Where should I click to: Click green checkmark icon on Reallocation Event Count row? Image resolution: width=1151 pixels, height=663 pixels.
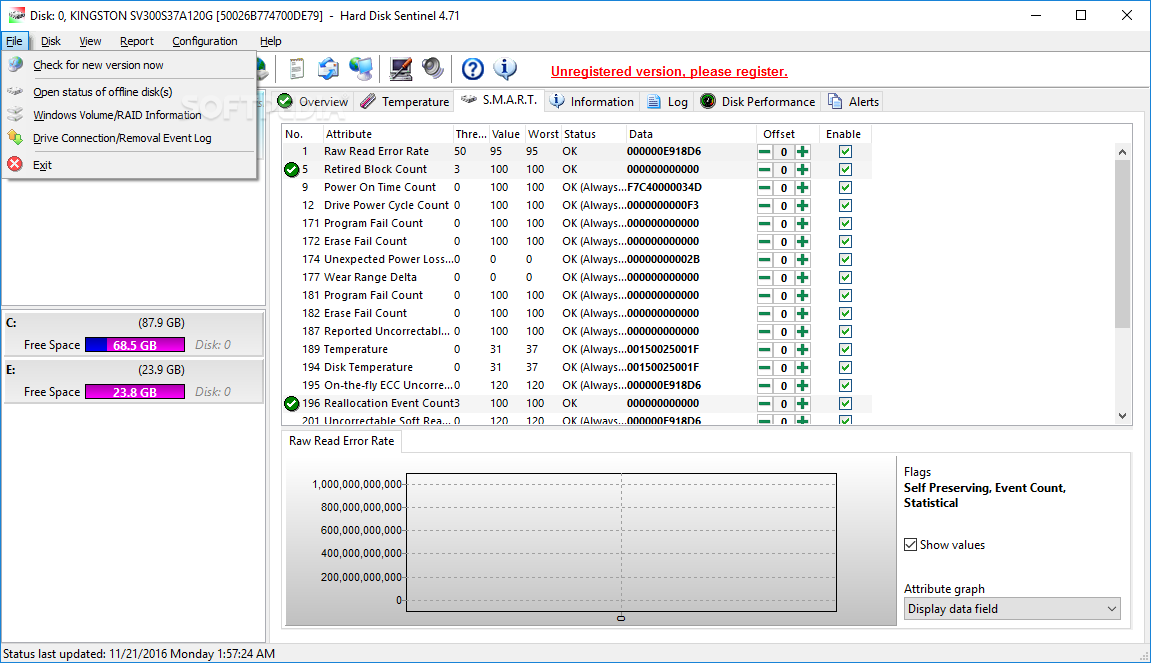(291, 403)
